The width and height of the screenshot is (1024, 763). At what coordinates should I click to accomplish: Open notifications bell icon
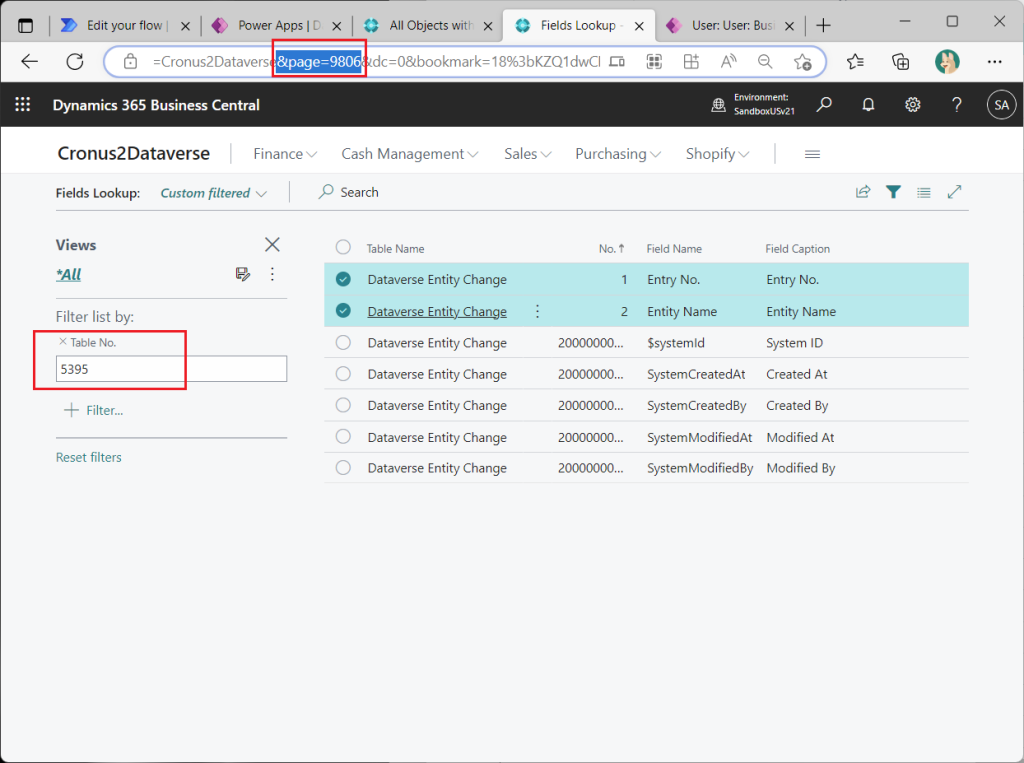pyautogui.click(x=868, y=105)
